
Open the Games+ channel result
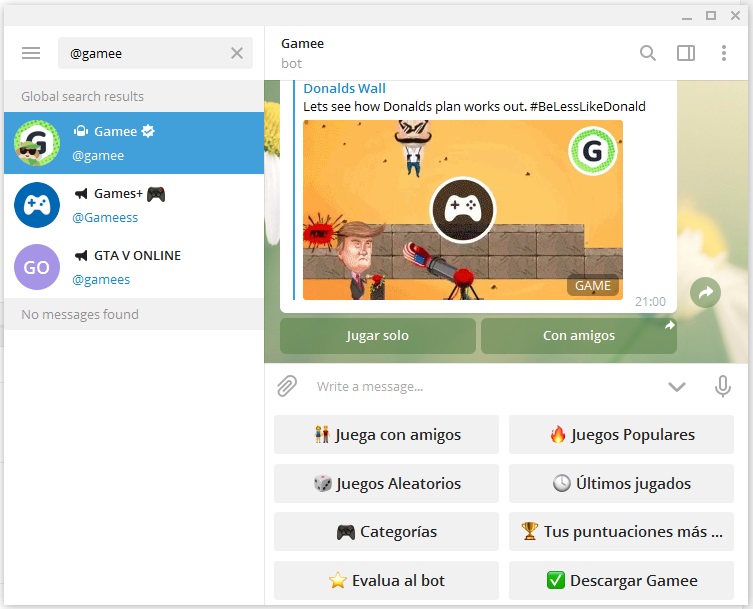(x=134, y=205)
